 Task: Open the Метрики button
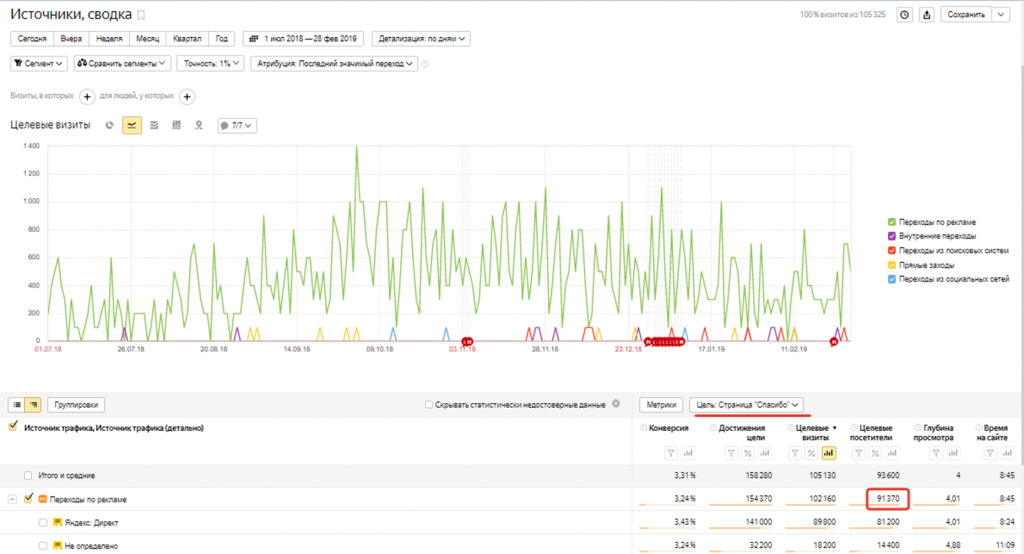click(661, 405)
